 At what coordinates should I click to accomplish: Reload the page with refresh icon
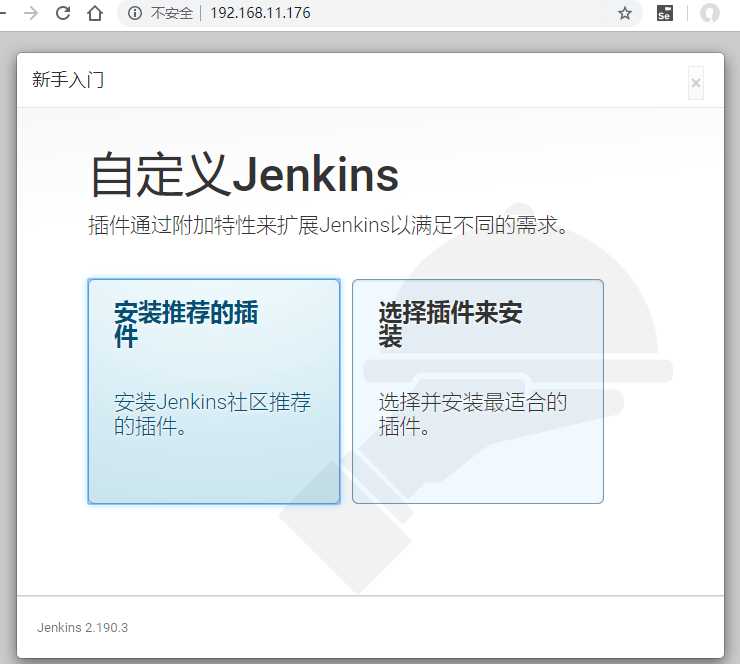(63, 13)
